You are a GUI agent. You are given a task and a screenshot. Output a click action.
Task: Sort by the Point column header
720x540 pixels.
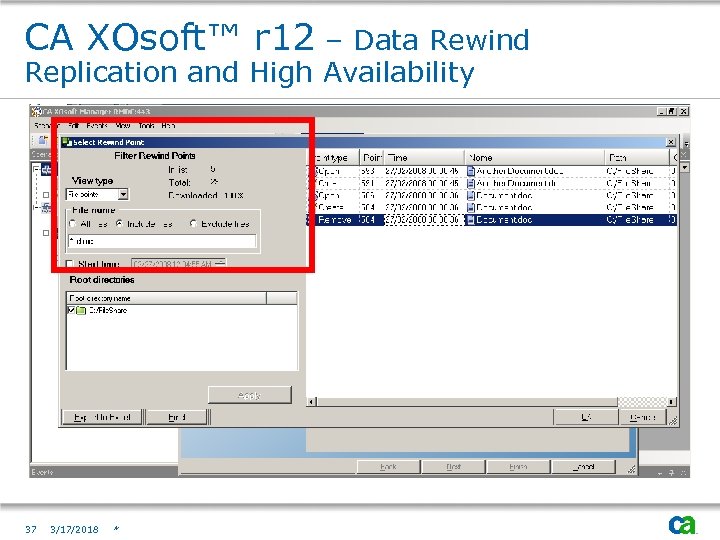pos(372,158)
